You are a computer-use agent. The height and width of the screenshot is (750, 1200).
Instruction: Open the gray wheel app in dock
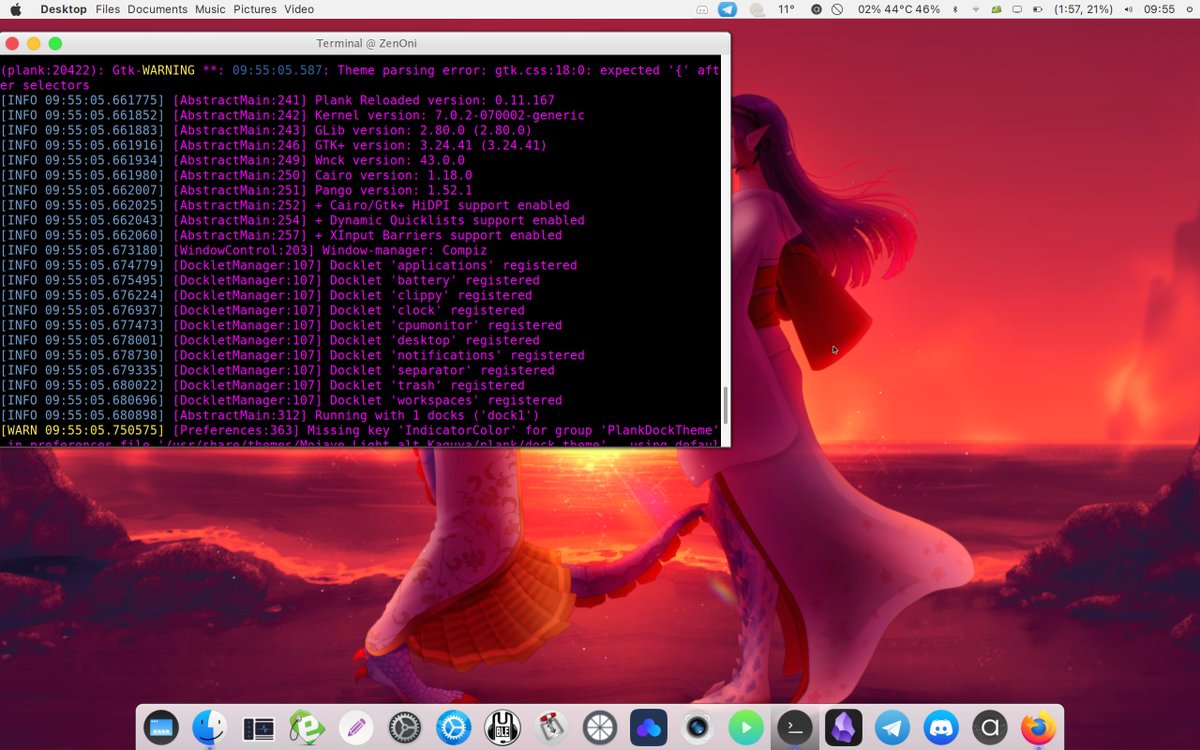coord(600,727)
